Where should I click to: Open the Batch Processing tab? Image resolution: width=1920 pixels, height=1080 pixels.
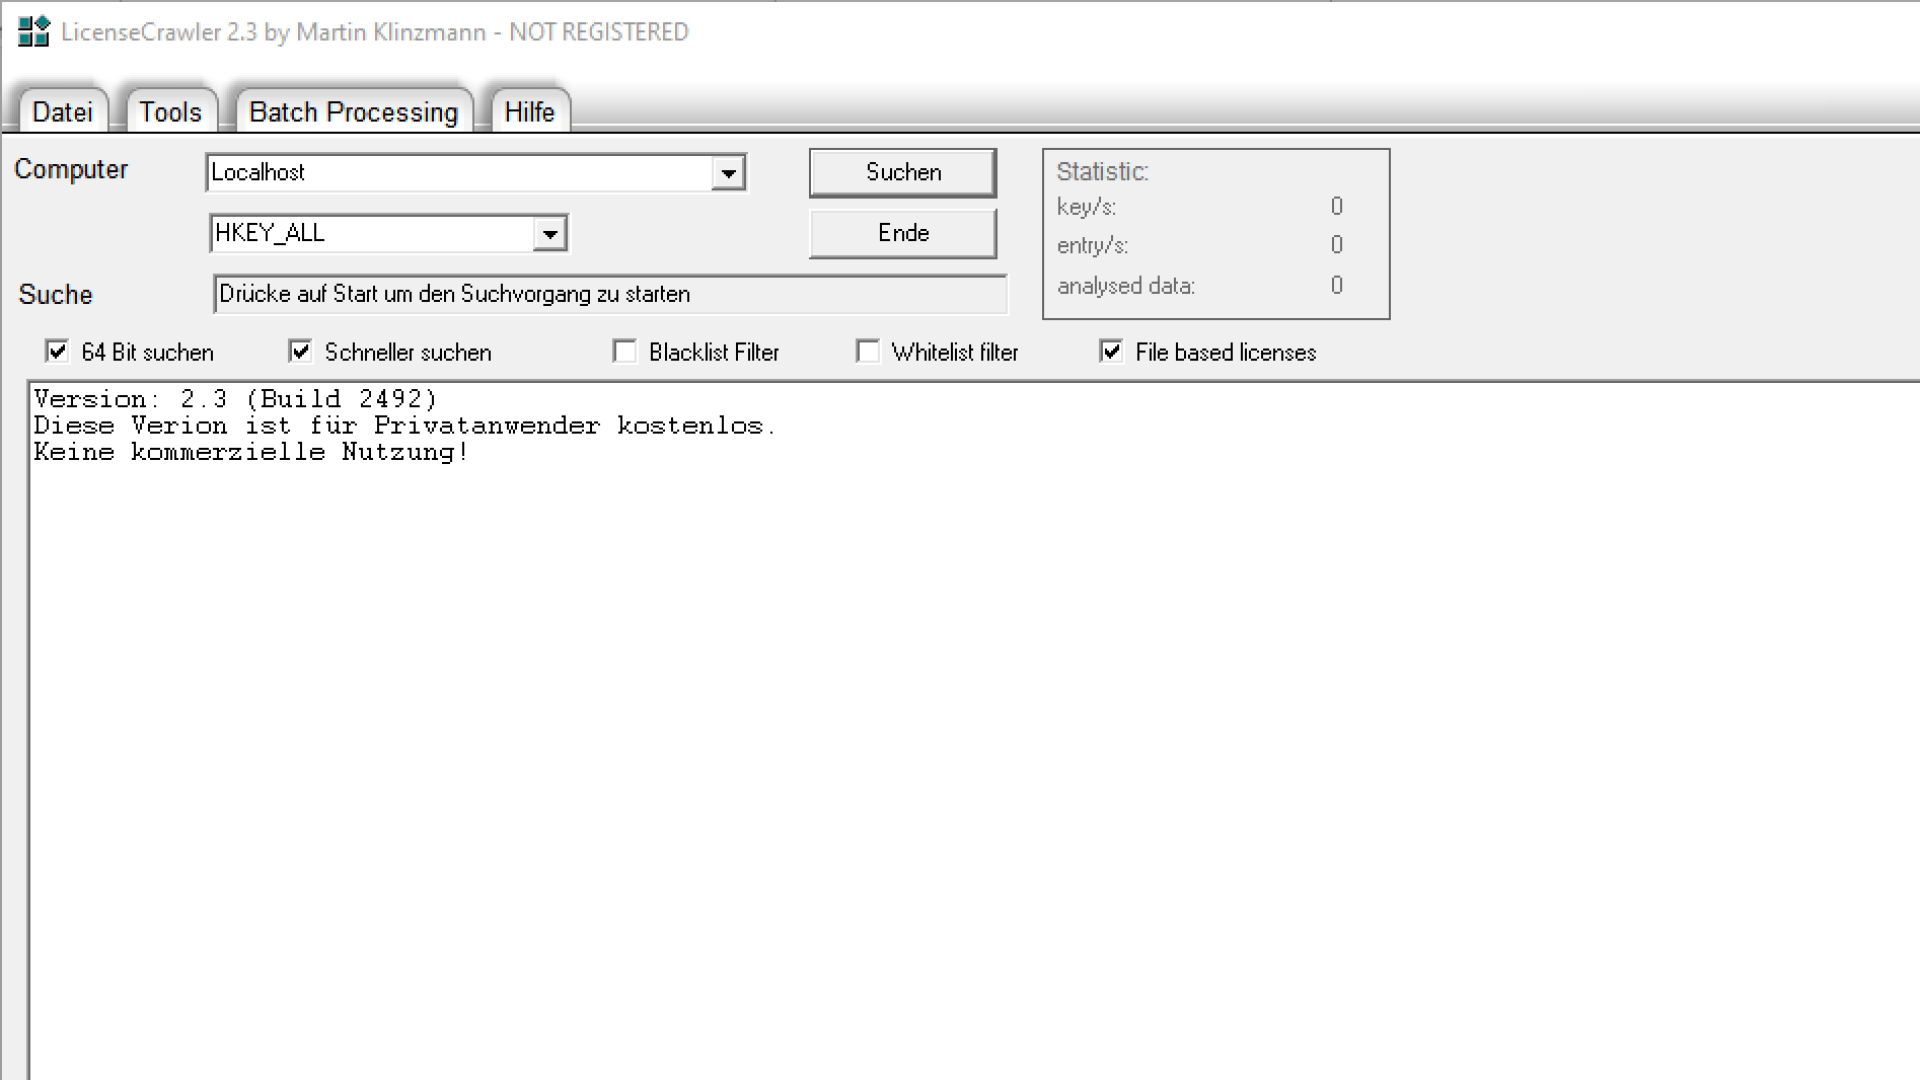[353, 111]
